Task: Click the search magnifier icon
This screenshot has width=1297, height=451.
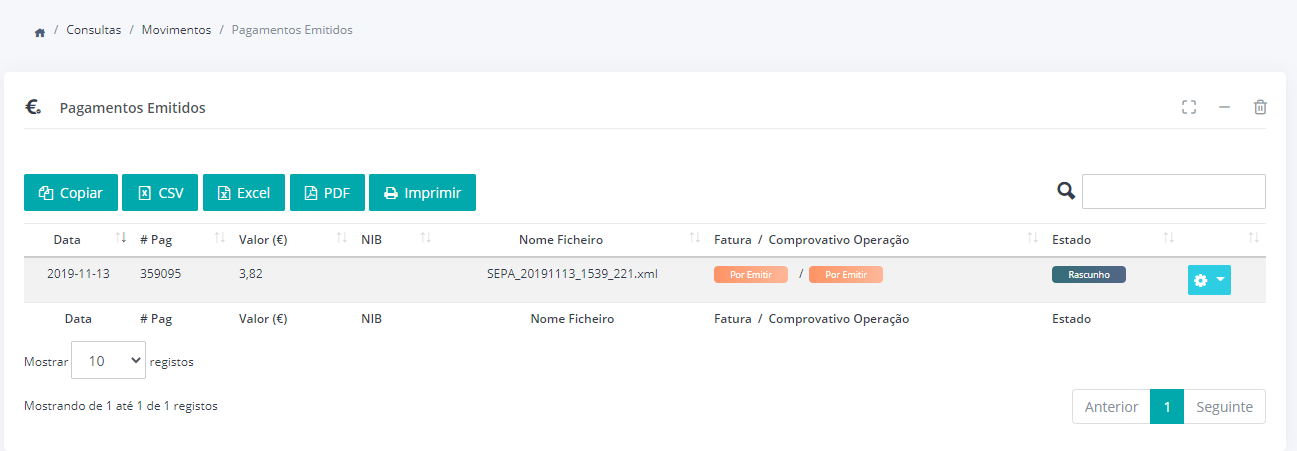Action: 1066,191
